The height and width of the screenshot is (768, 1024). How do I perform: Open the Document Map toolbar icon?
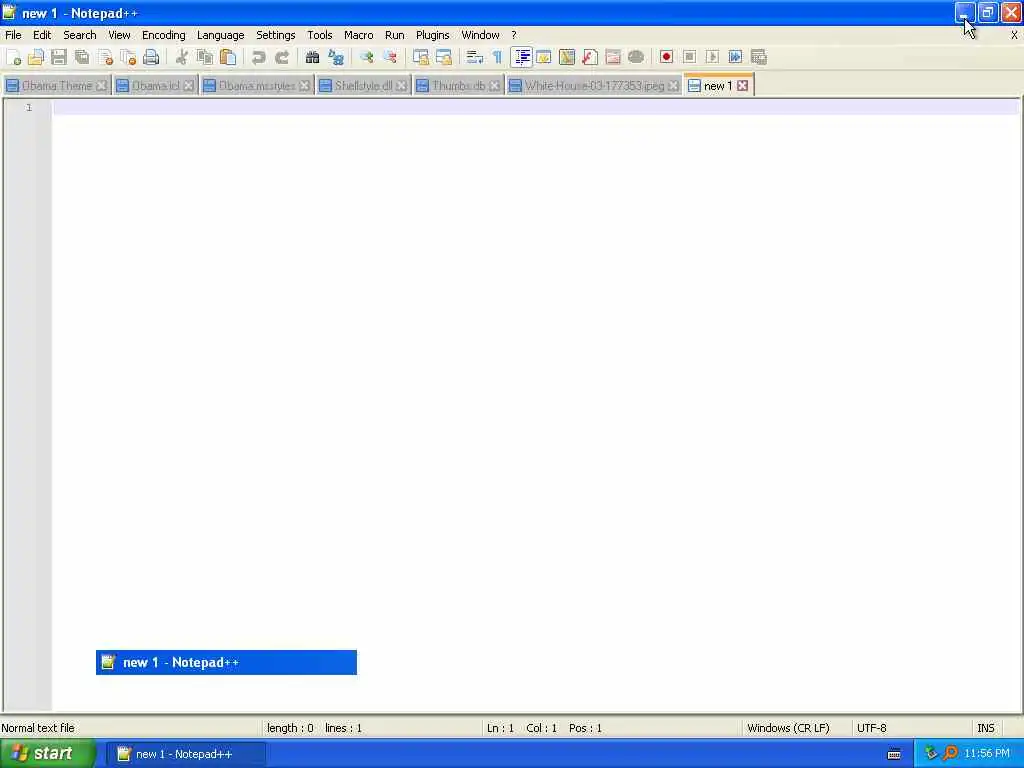567,57
